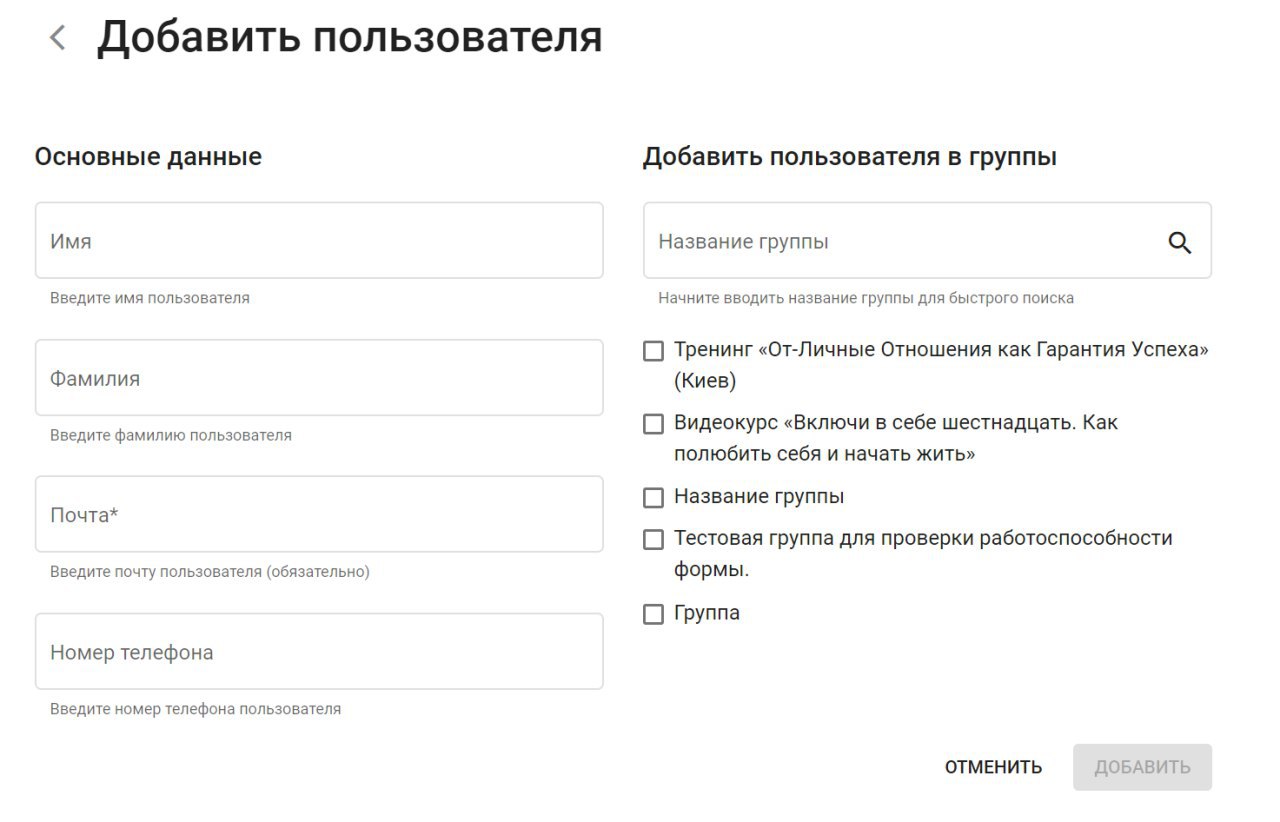Click the «Основные данные» section heading
1280x822 pixels.
148,157
